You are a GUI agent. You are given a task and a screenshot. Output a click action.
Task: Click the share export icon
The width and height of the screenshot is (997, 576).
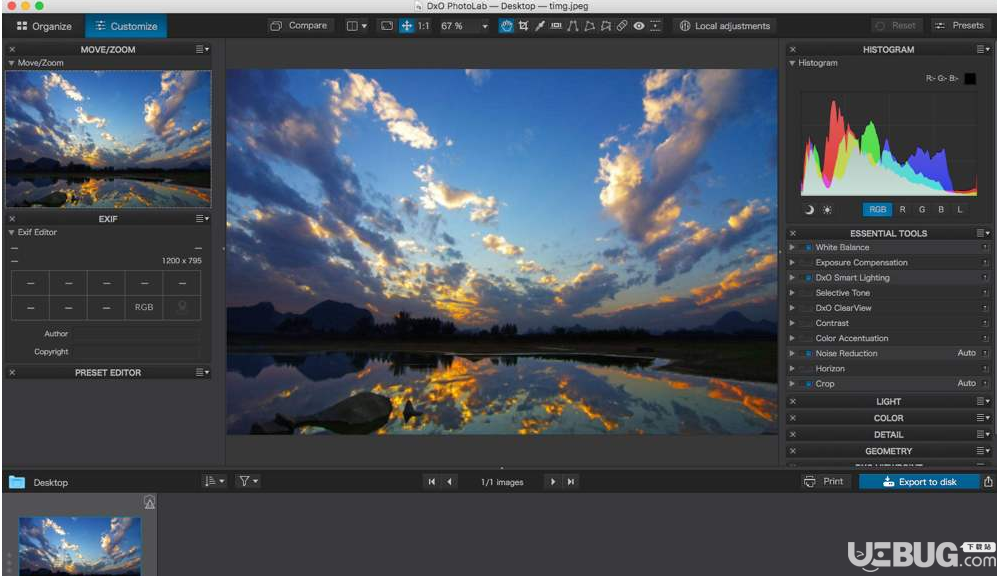(988, 482)
